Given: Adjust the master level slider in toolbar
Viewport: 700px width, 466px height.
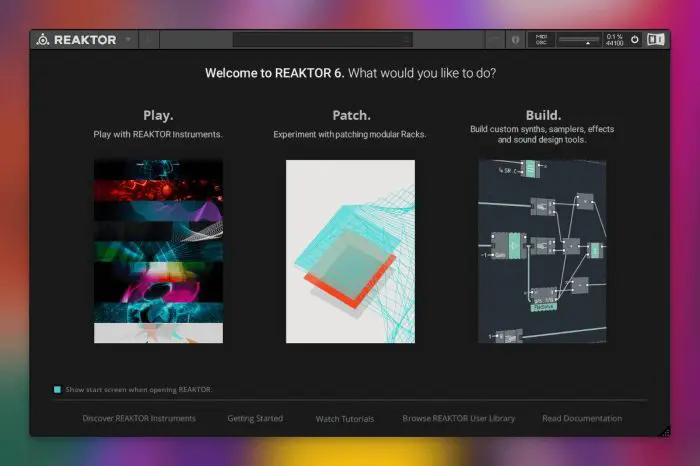Looking at the screenshot, I should click(x=579, y=40).
